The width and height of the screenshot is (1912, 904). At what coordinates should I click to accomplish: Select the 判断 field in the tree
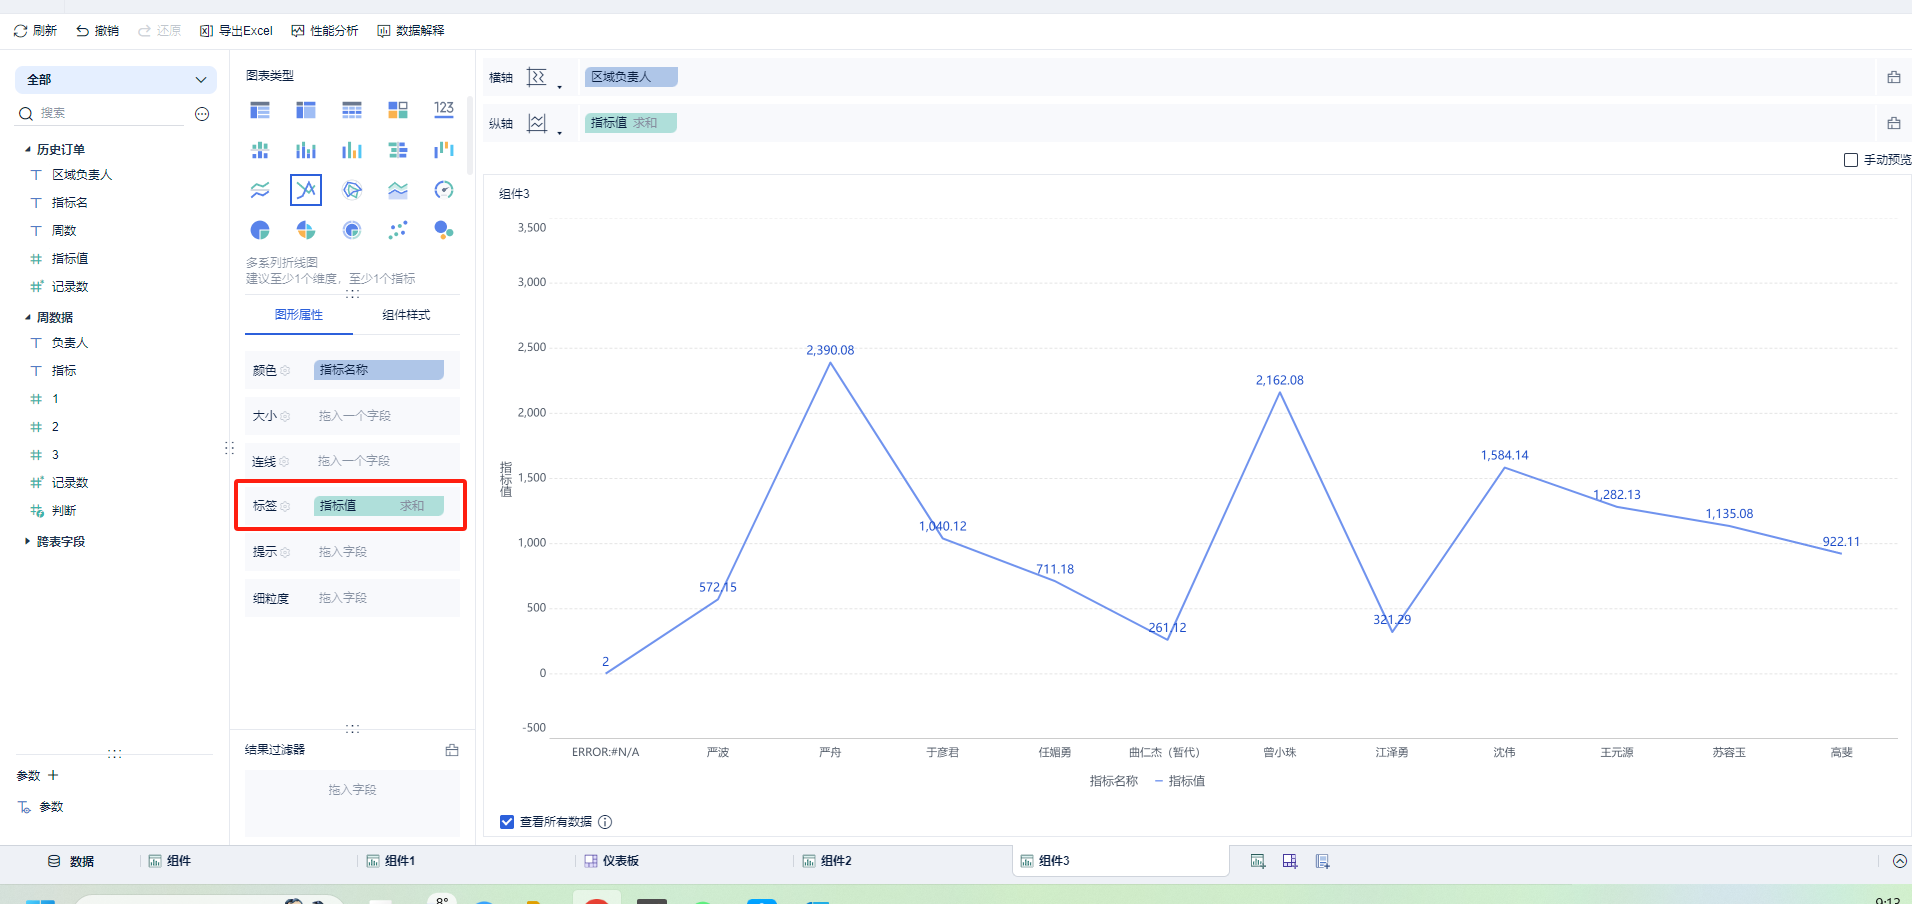pos(64,511)
